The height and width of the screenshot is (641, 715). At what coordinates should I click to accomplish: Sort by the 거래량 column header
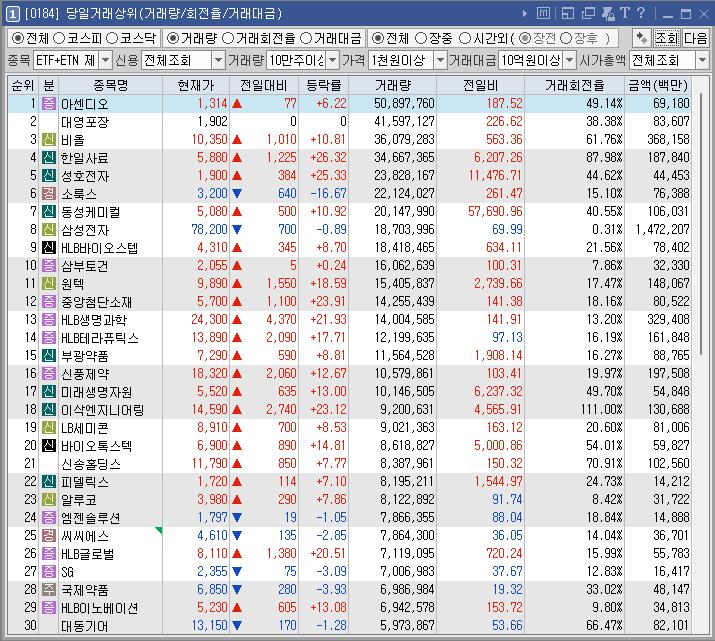[x=393, y=85]
